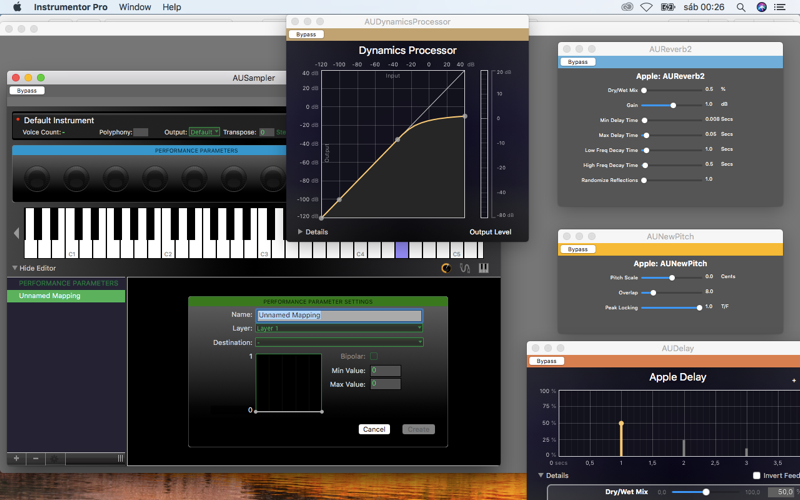Click the Creative Cloud menu bar icon

point(627,7)
